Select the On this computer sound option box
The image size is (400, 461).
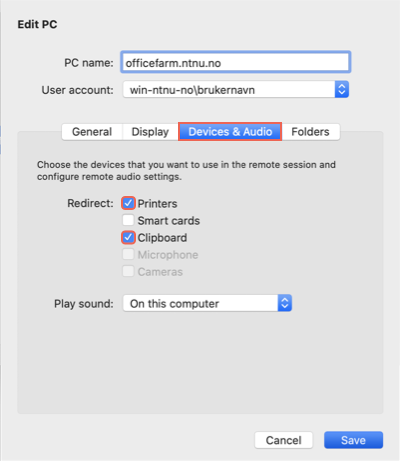point(207,303)
